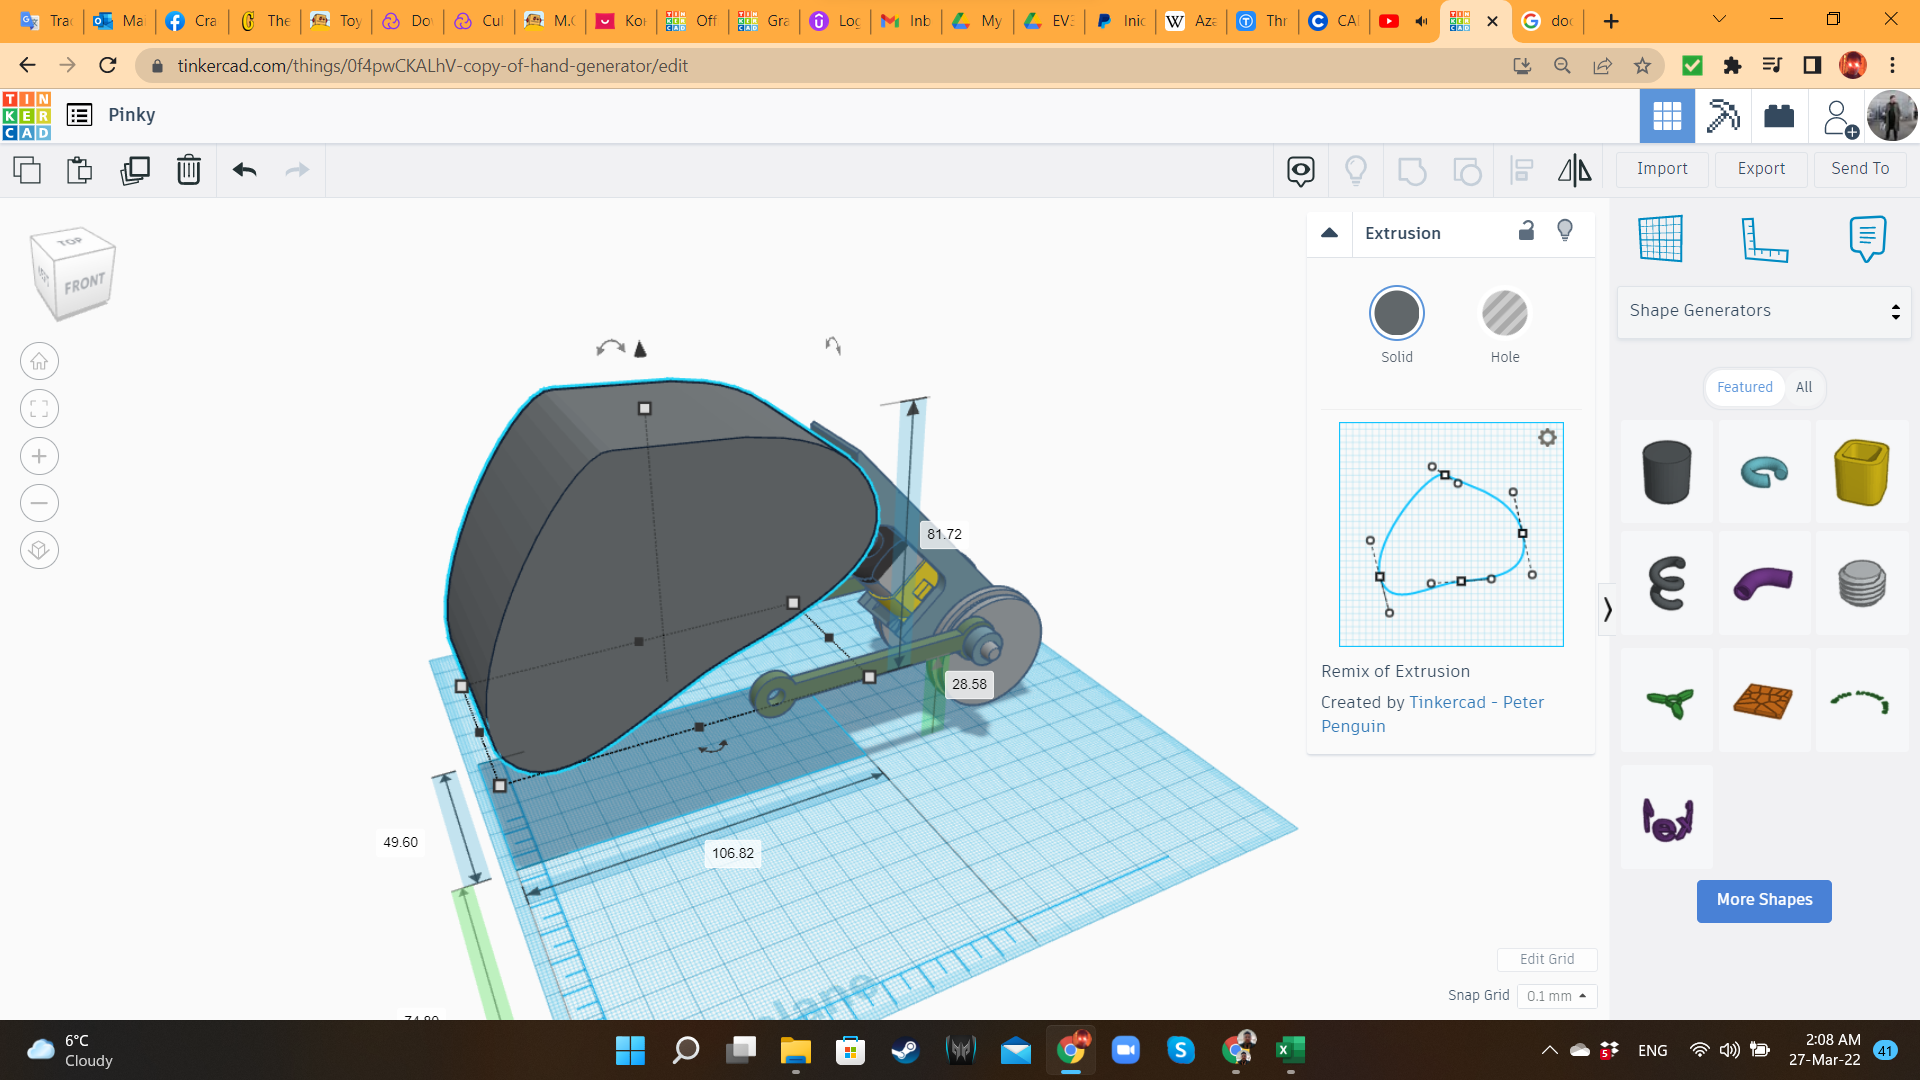Image resolution: width=1920 pixels, height=1080 pixels.
Task: Select the Featured tab
Action: 1744,387
